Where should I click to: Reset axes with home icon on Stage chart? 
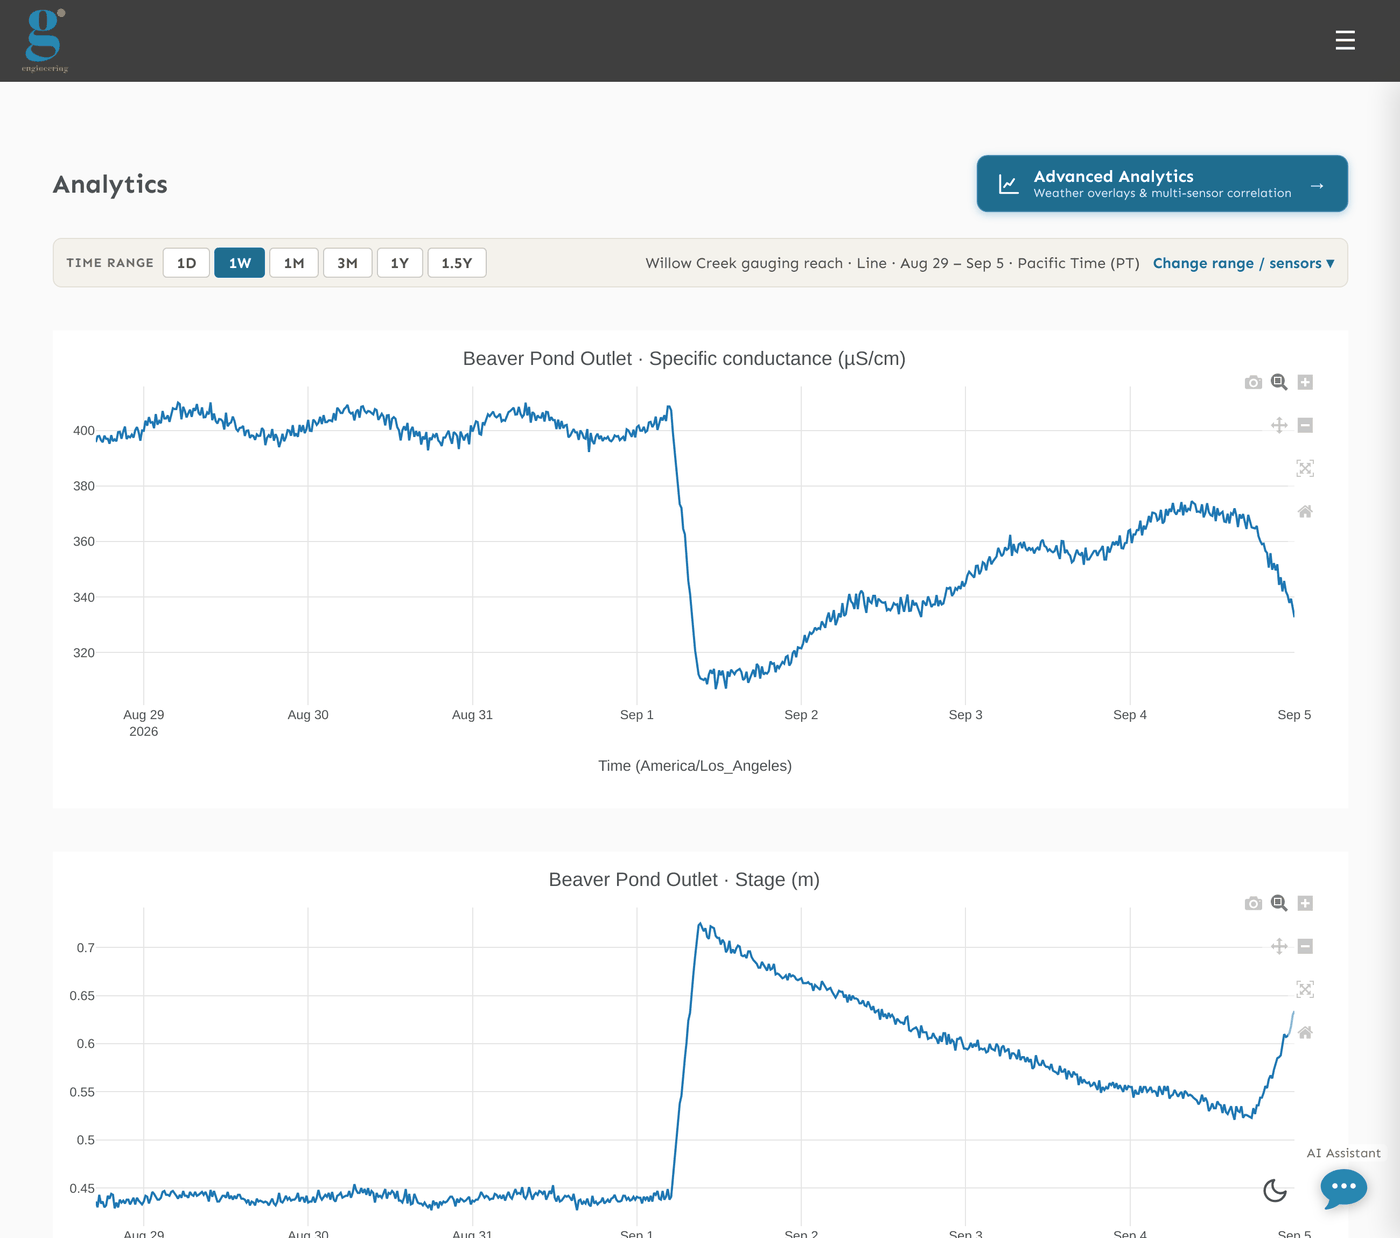coord(1305,1032)
